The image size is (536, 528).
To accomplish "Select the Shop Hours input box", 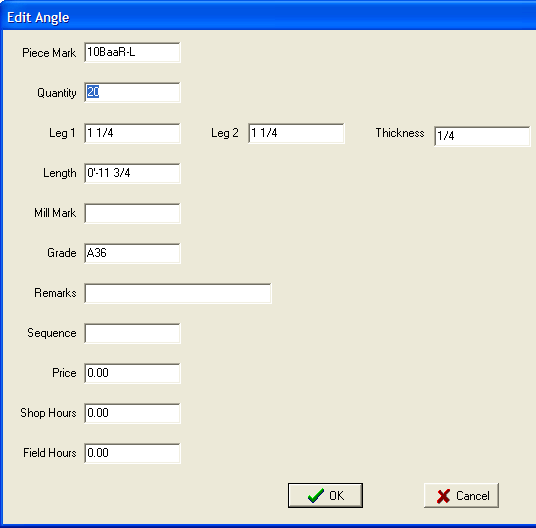I will 132,413.
